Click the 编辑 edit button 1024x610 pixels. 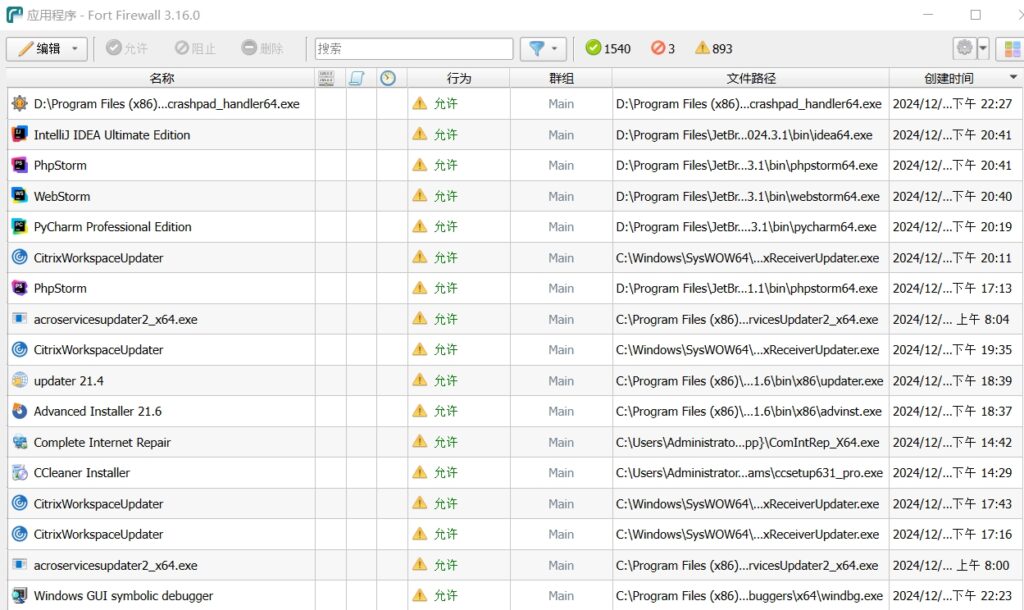[46, 48]
